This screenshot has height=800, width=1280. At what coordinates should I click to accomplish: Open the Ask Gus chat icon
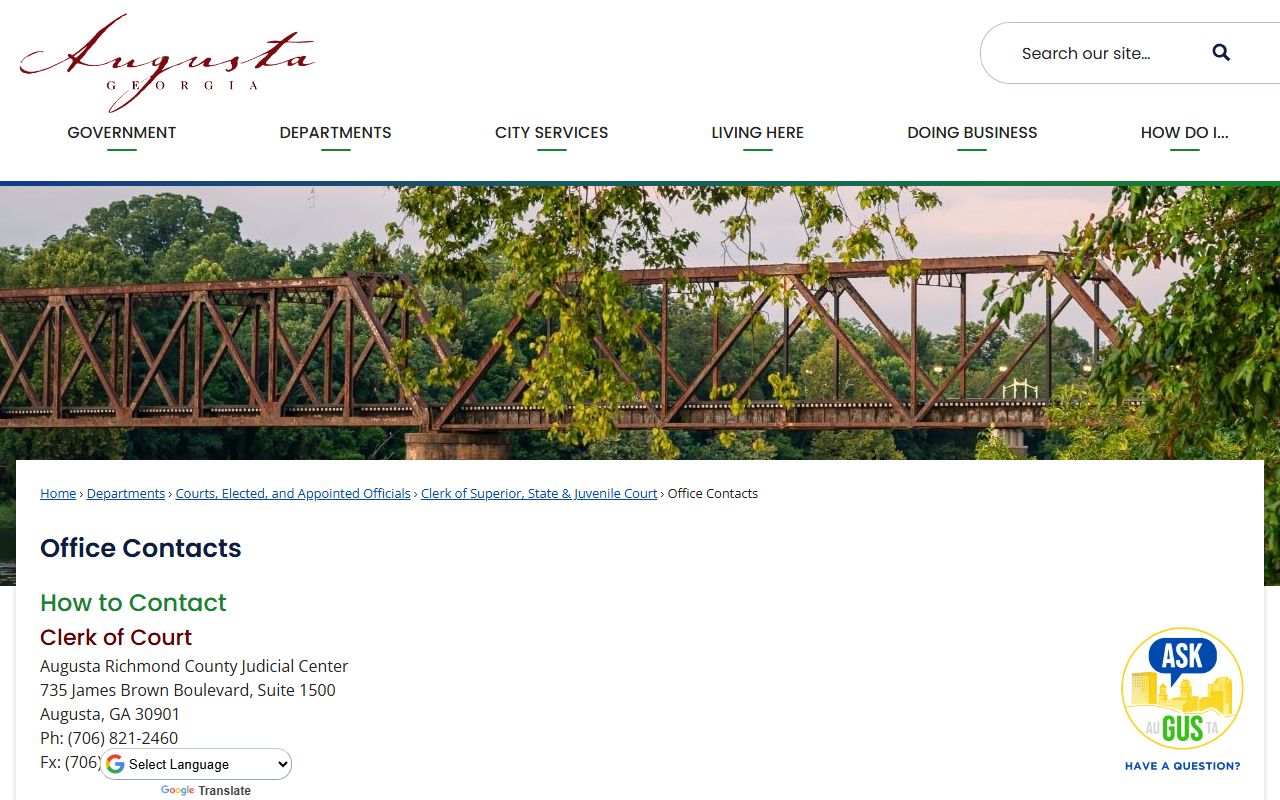pyautogui.click(x=1182, y=689)
